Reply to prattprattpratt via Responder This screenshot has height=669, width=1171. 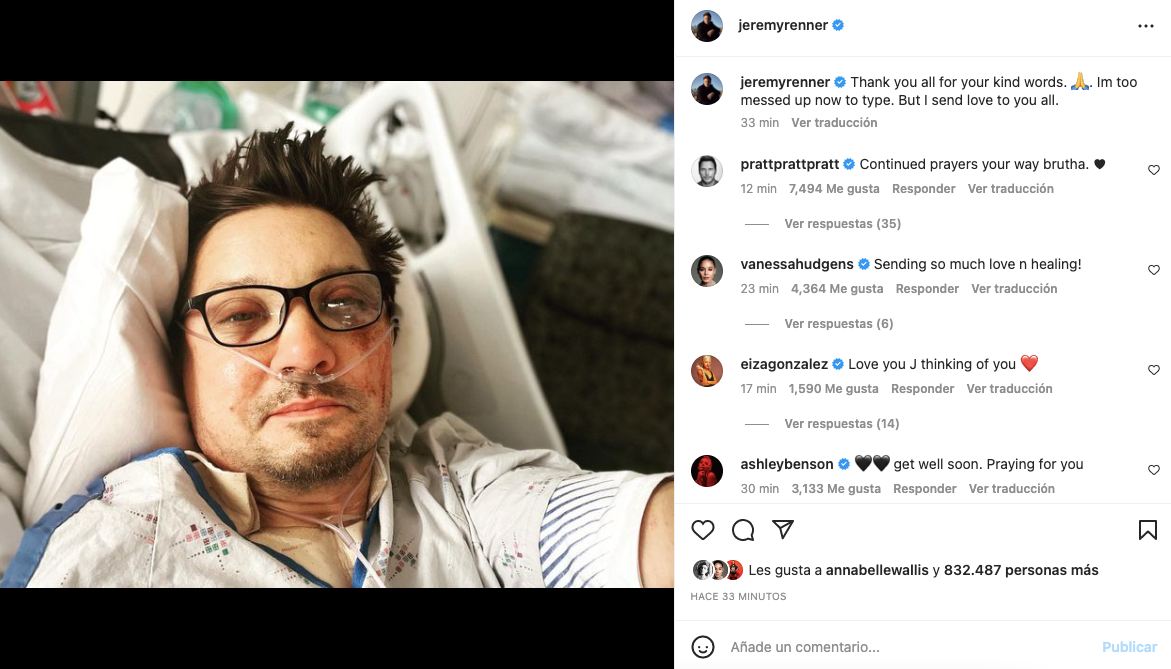[923, 189]
